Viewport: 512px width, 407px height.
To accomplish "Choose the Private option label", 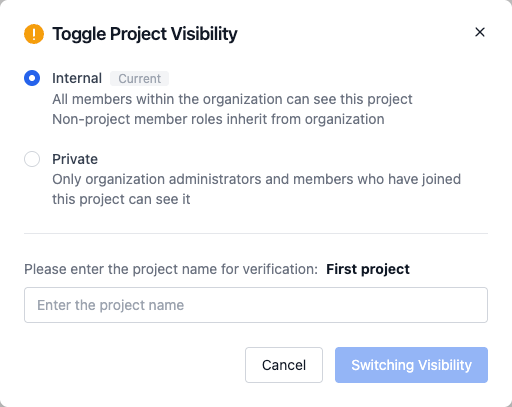I will pos(75,159).
